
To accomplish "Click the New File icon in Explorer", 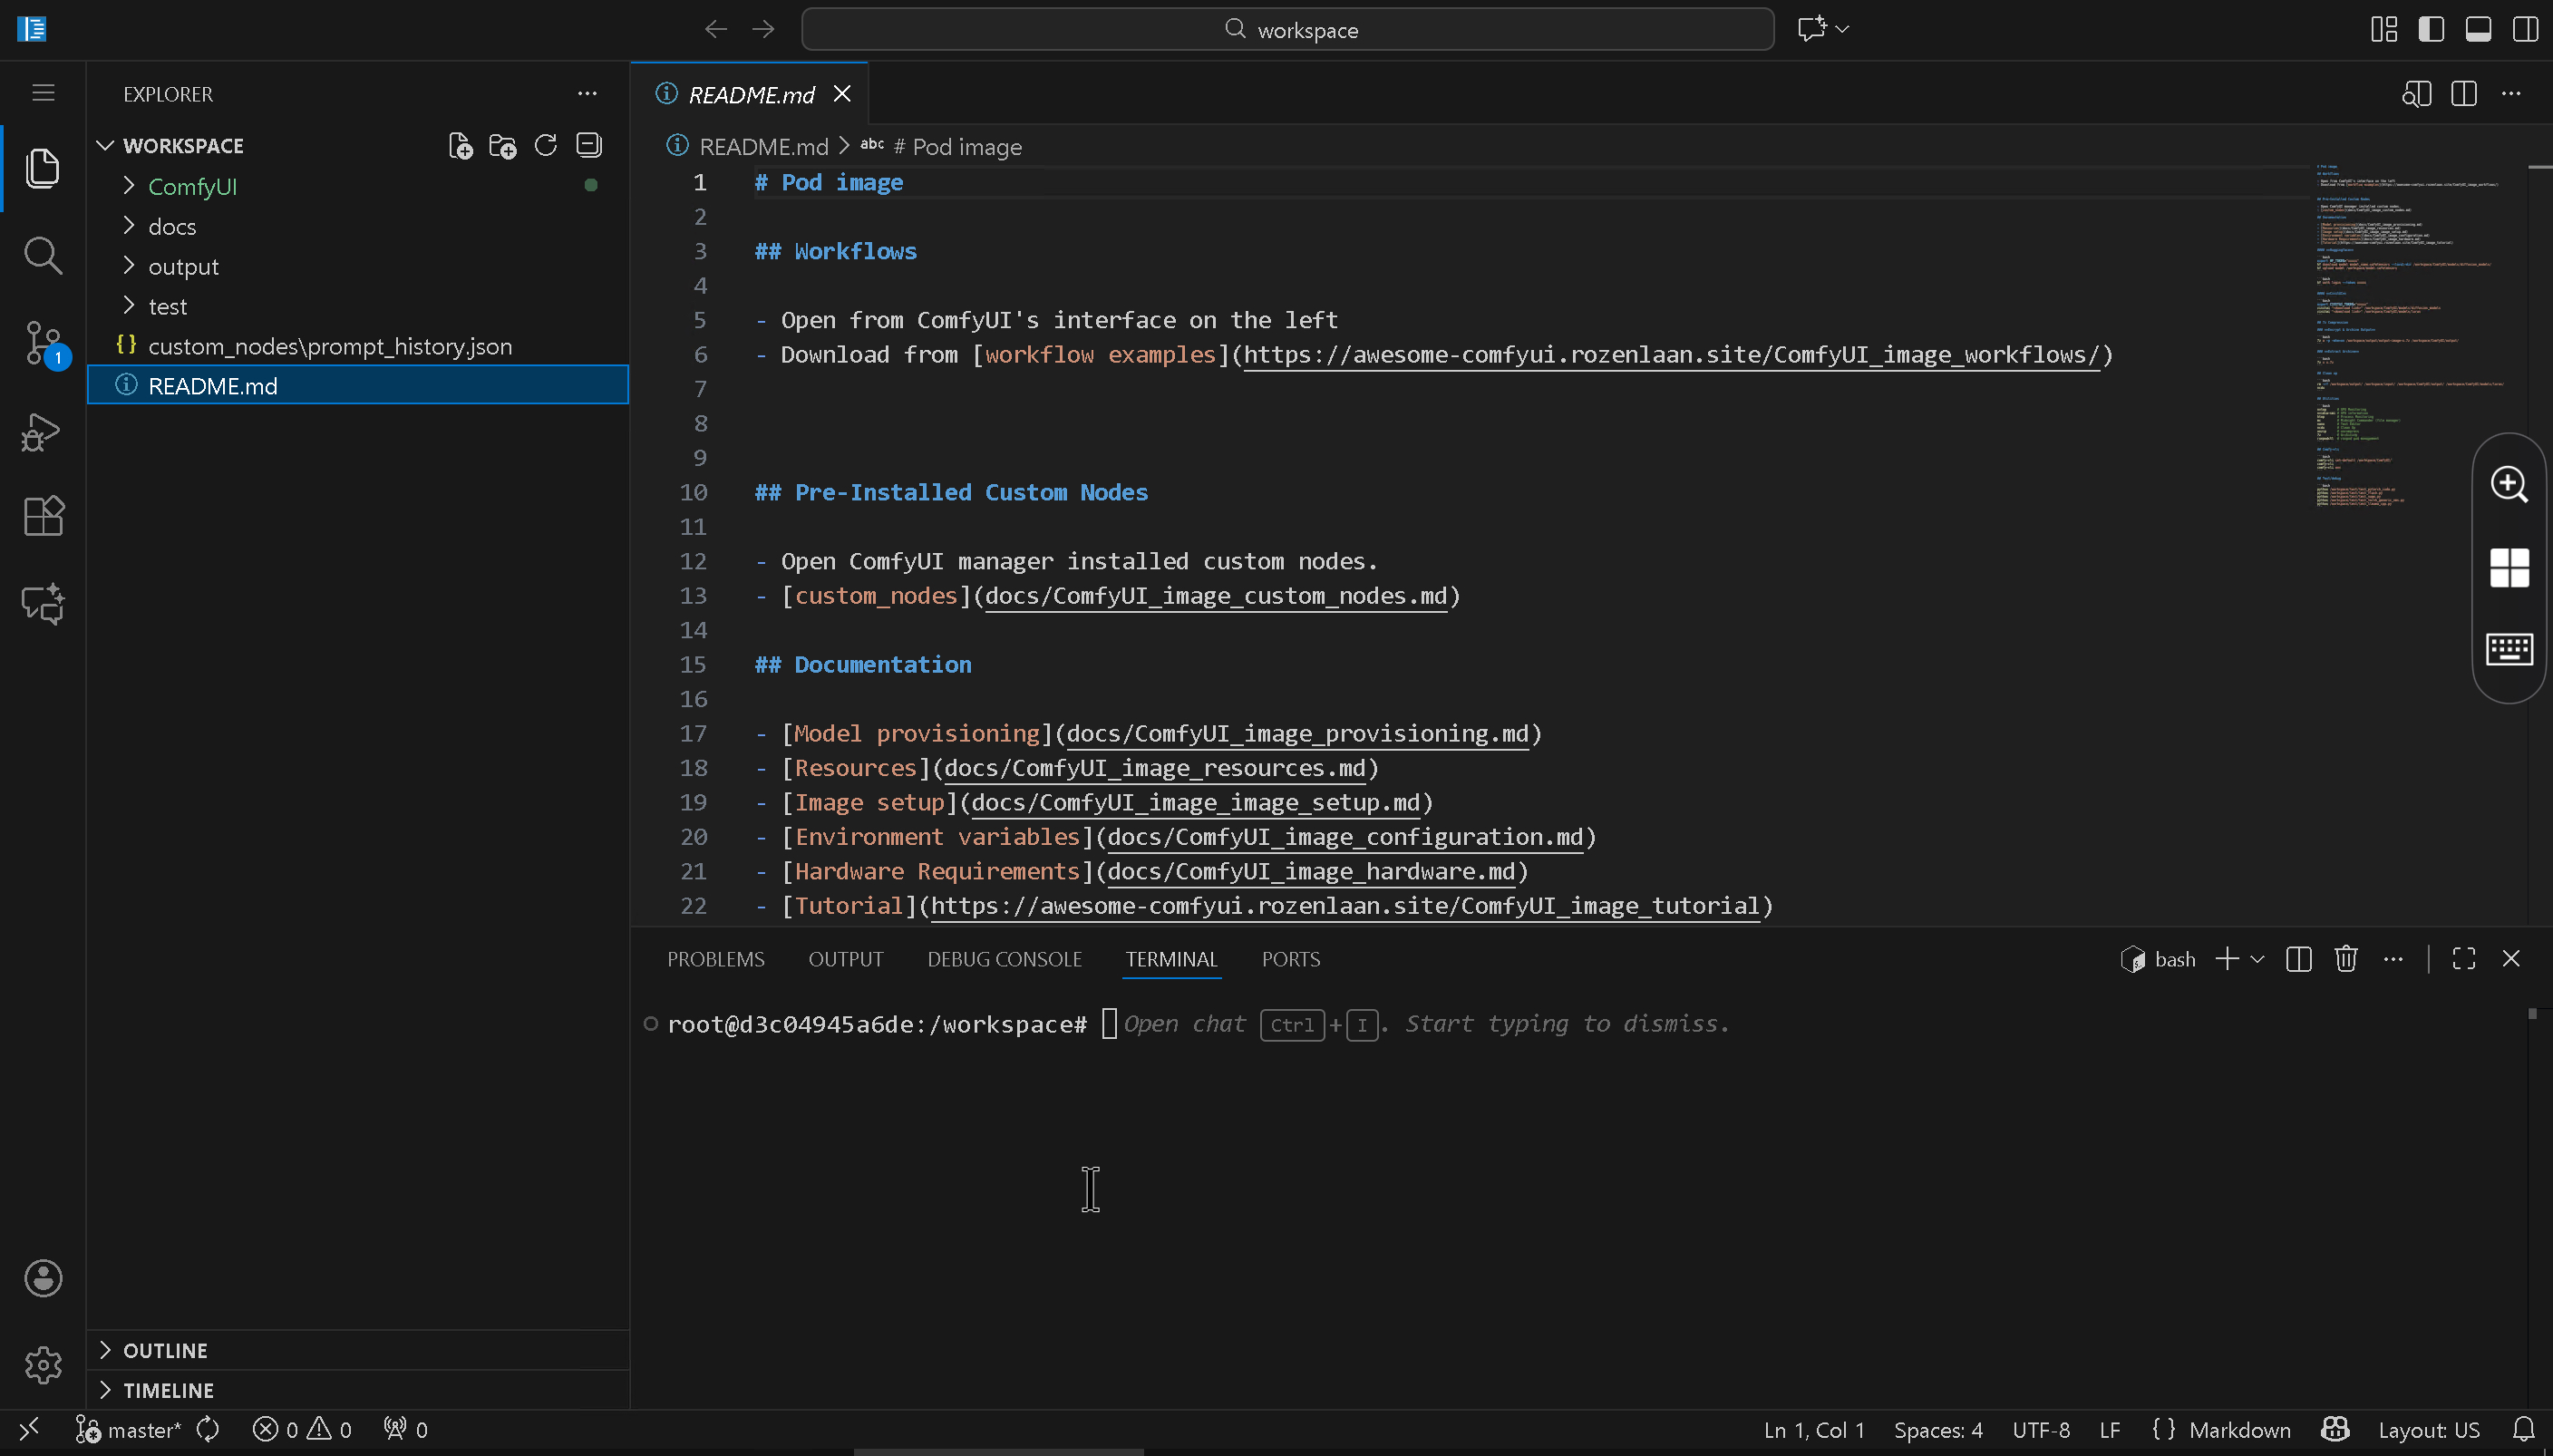I will click(460, 145).
